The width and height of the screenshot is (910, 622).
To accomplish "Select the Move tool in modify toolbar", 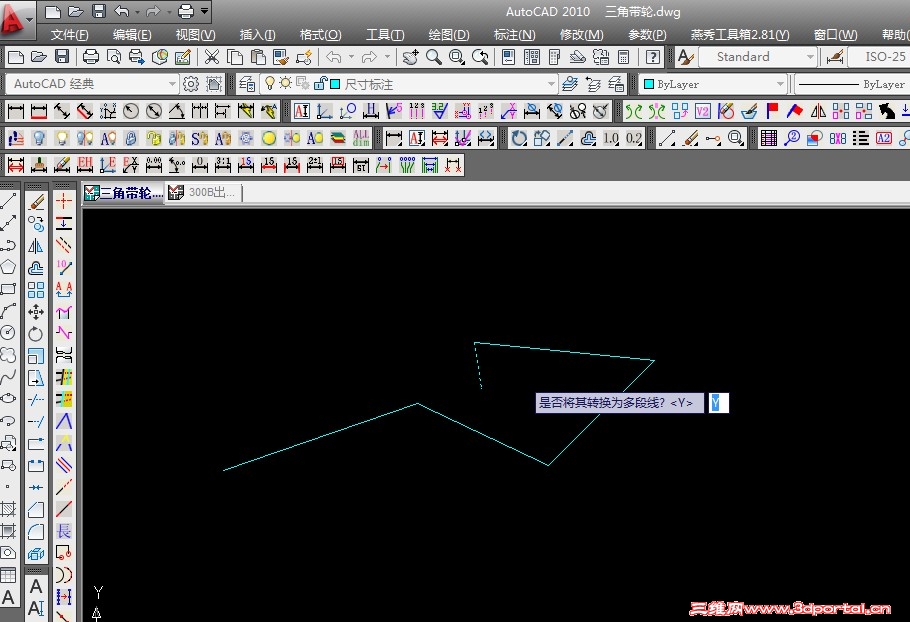I will (x=36, y=312).
